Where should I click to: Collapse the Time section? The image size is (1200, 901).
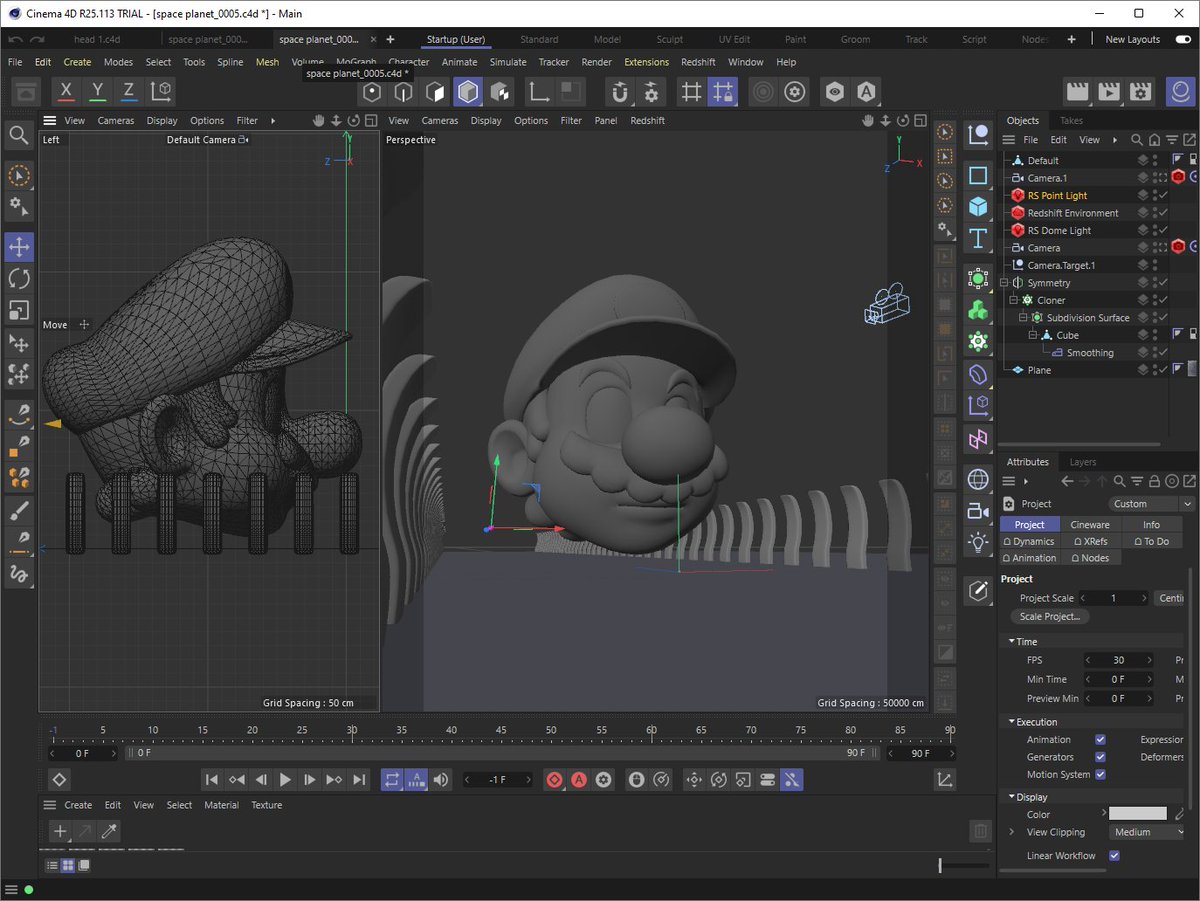click(x=1011, y=642)
